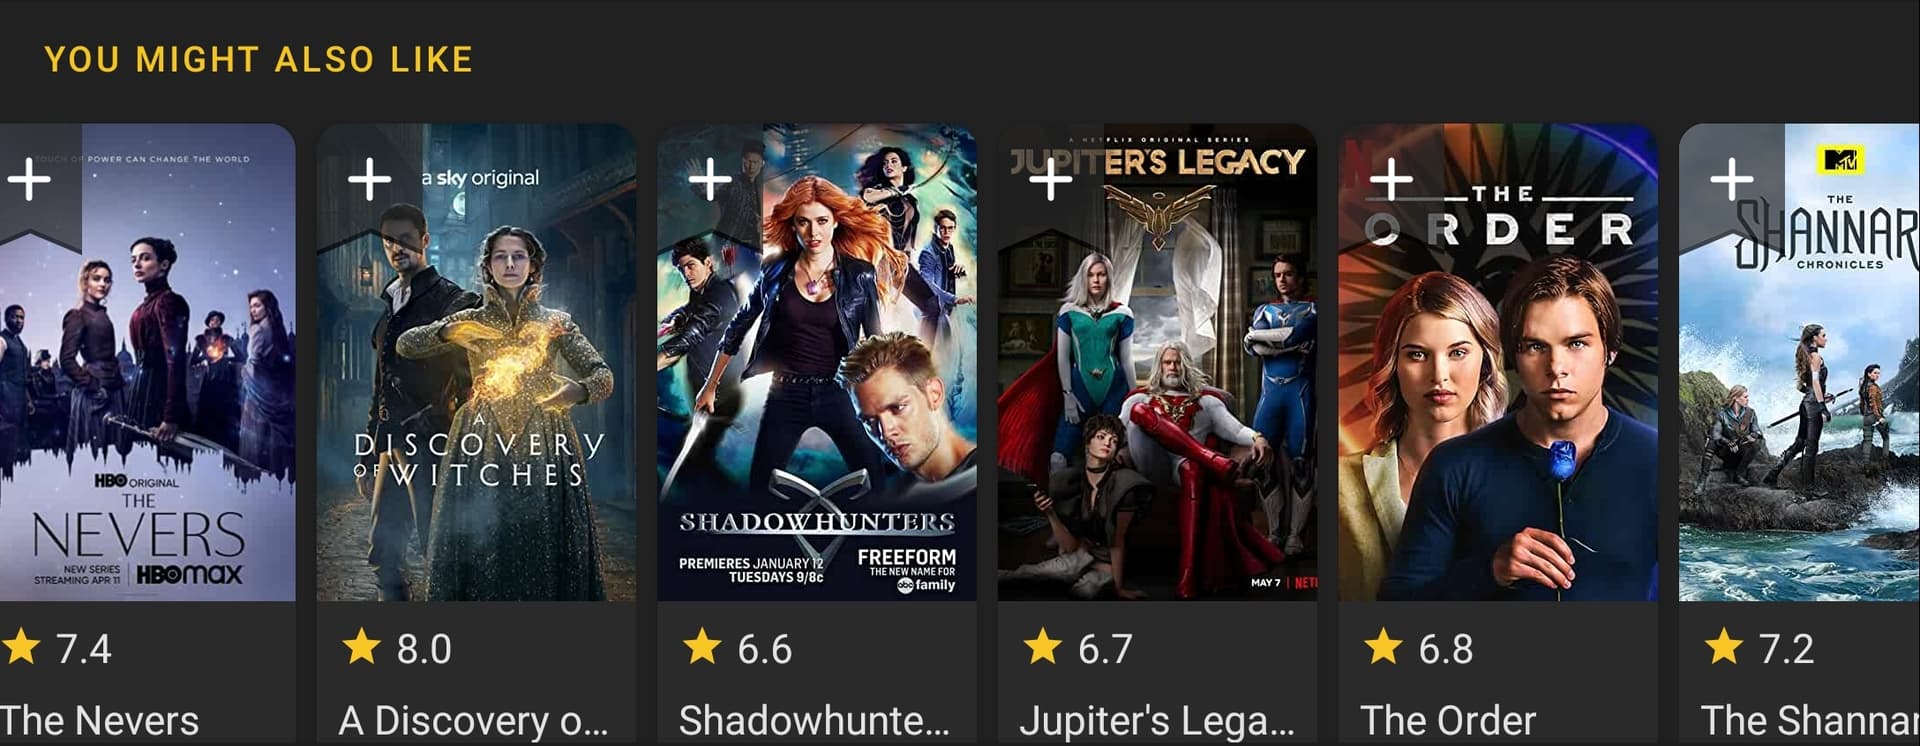Click the You Might Also Like heading
The width and height of the screenshot is (1920, 746).
pos(258,60)
